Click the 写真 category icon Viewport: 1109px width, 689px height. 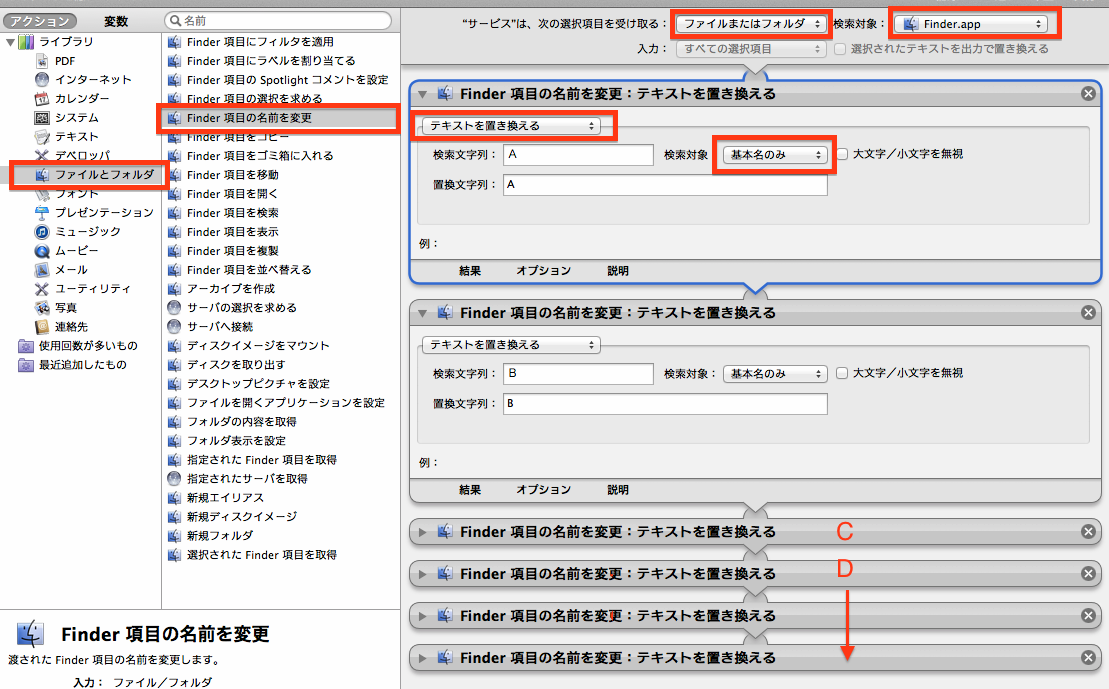tap(42, 308)
